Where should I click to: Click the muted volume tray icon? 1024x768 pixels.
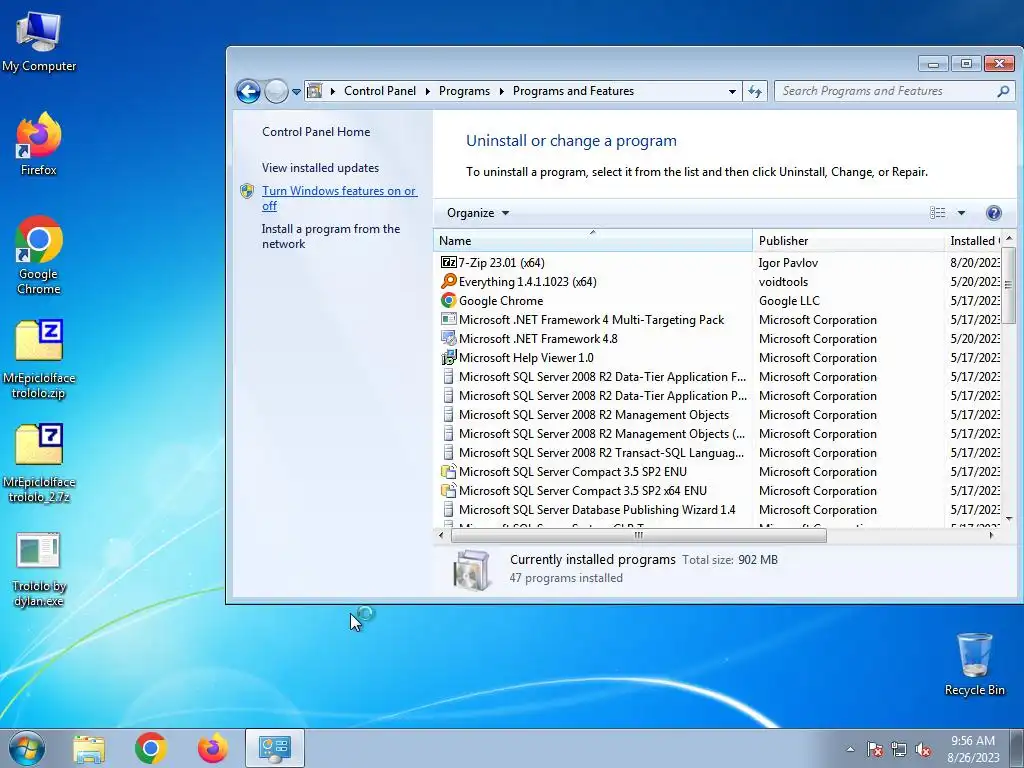(923, 749)
